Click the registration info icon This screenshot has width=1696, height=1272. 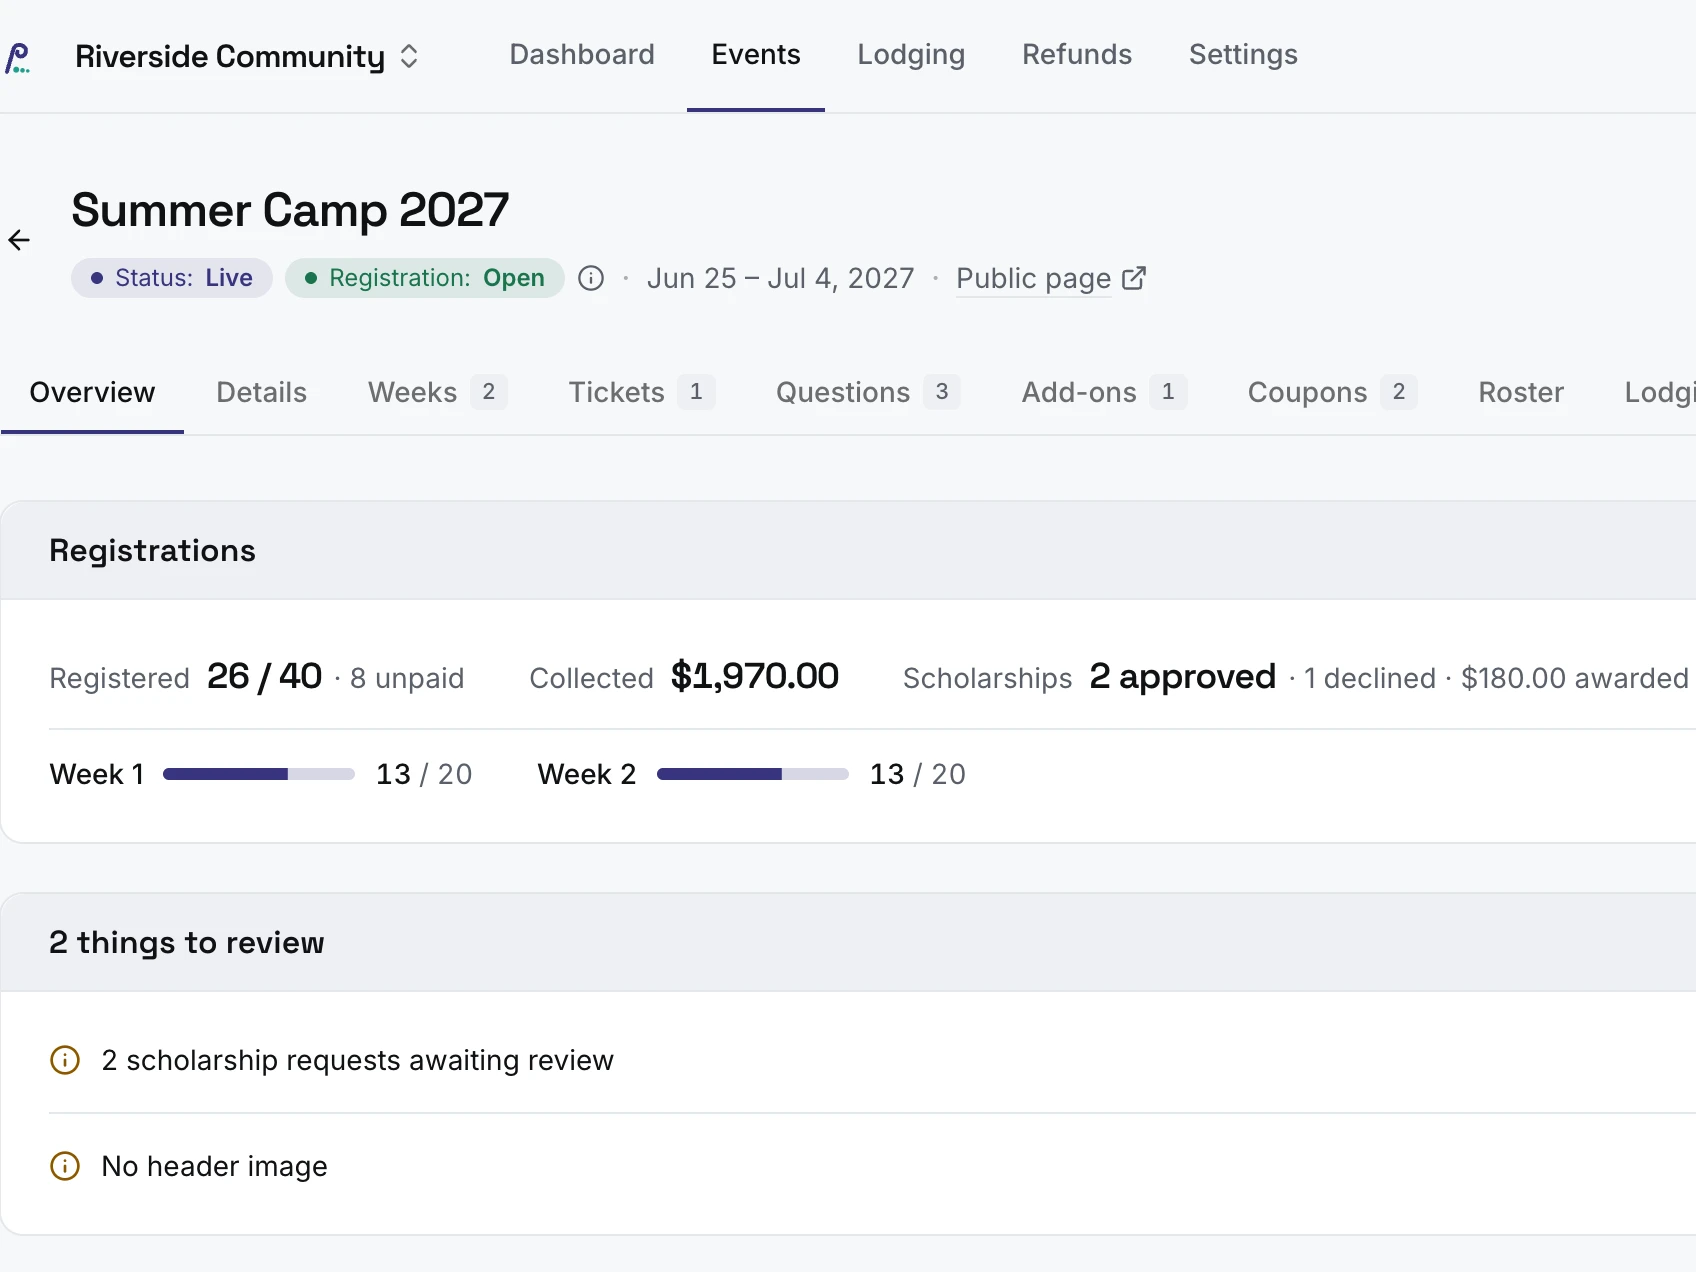(x=591, y=278)
